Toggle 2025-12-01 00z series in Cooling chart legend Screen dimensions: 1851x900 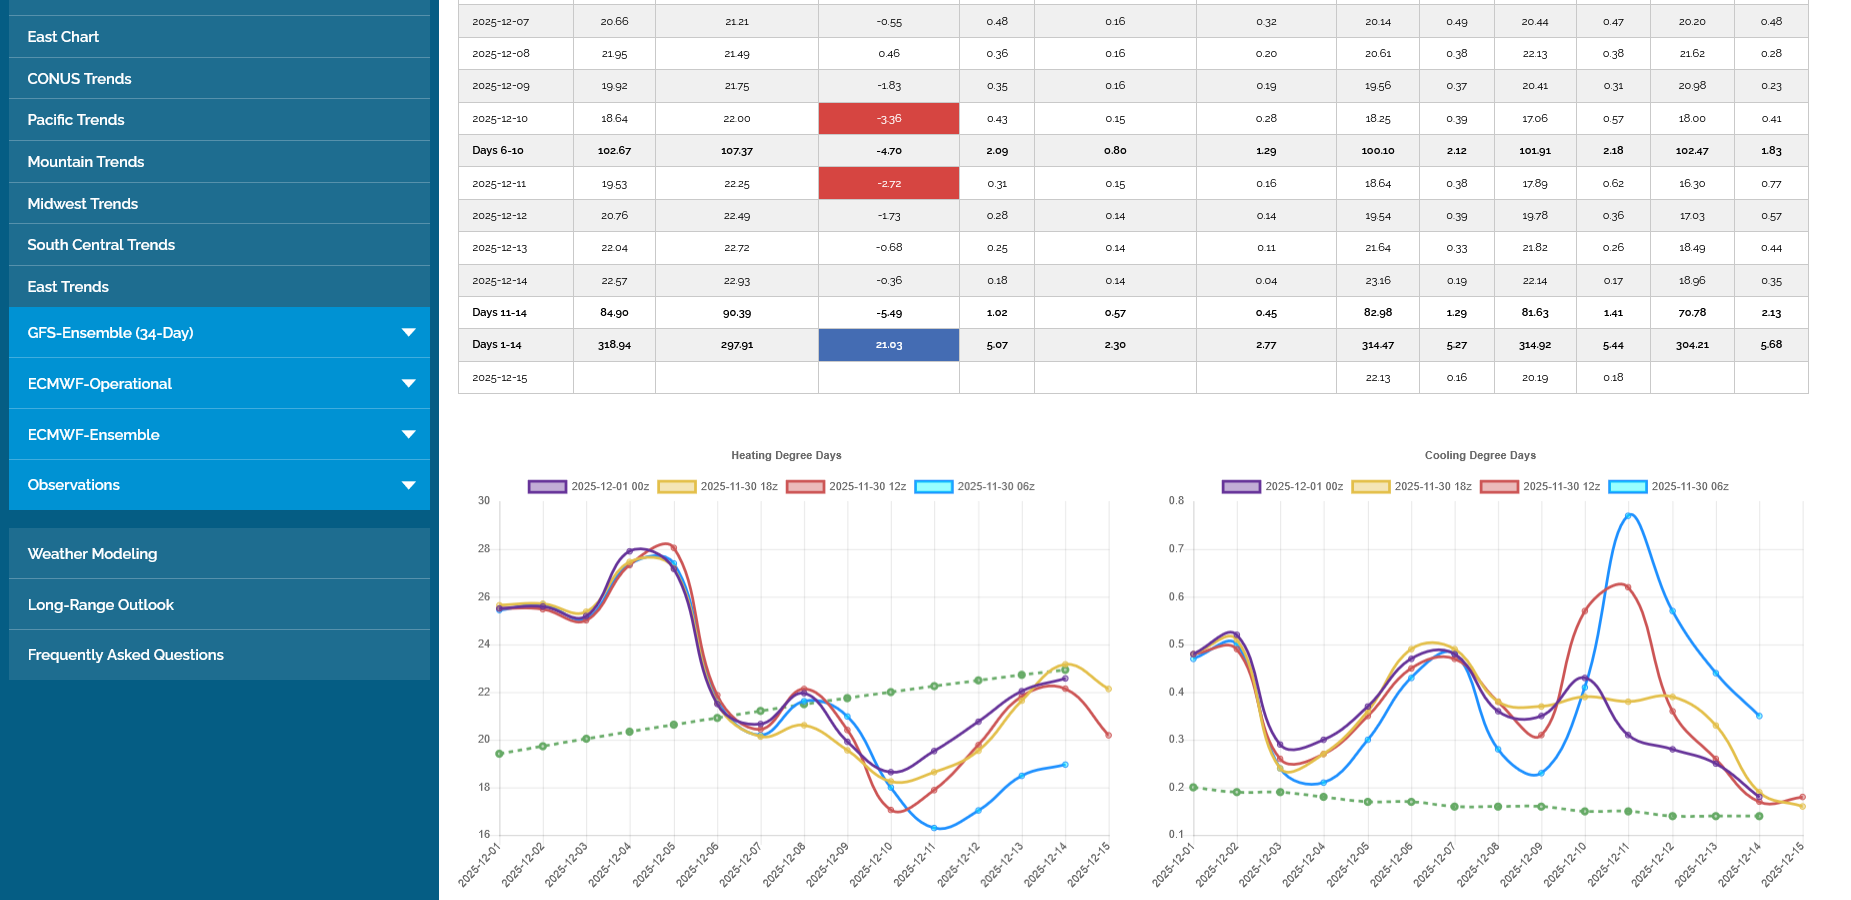tap(1283, 487)
